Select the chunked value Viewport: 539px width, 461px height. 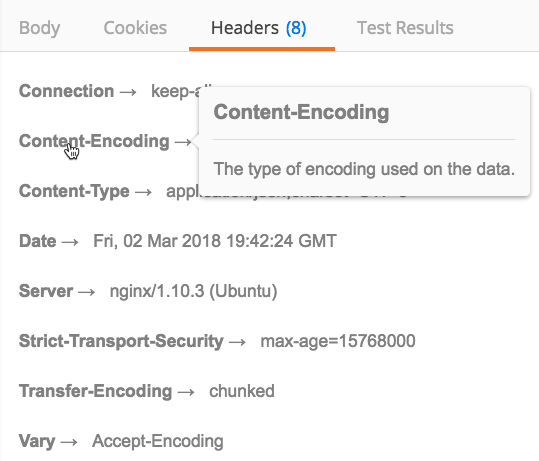point(242,391)
